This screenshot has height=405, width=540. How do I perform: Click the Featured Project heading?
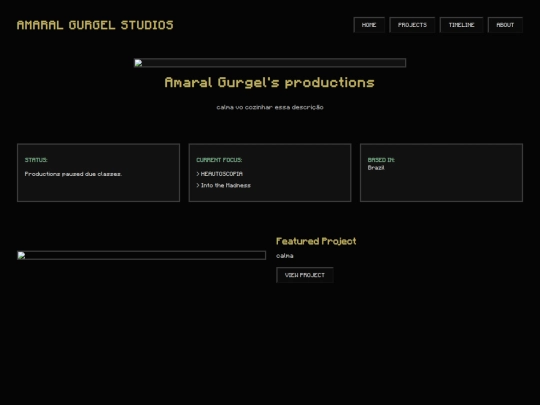click(316, 241)
